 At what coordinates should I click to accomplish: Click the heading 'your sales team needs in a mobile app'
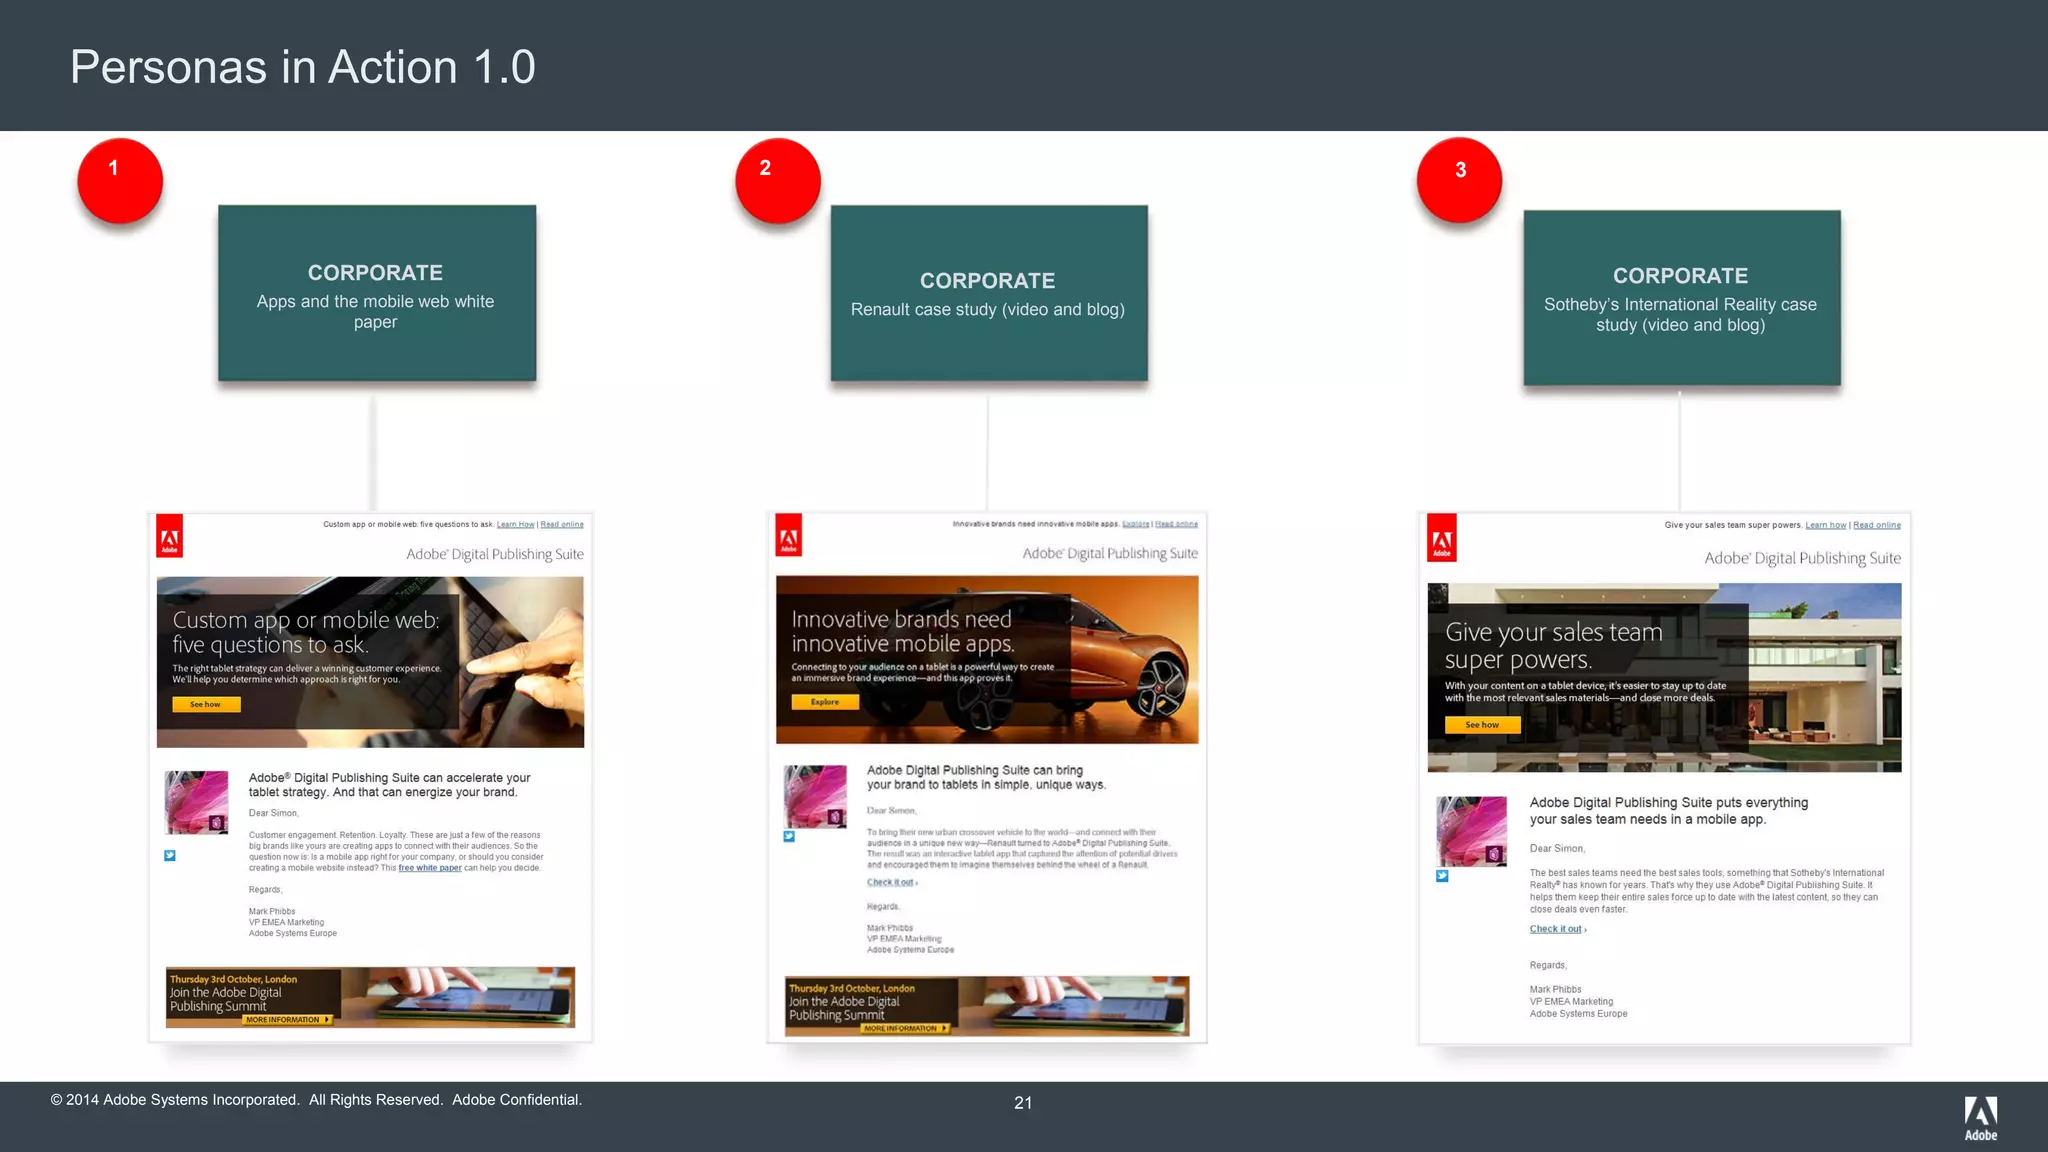pos(1668,811)
